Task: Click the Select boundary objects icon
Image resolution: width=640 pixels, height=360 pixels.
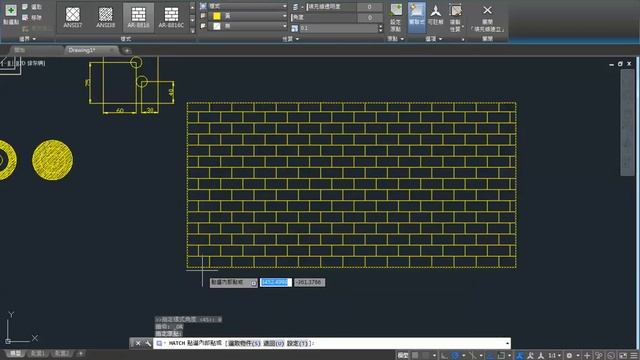Action: click(25, 7)
